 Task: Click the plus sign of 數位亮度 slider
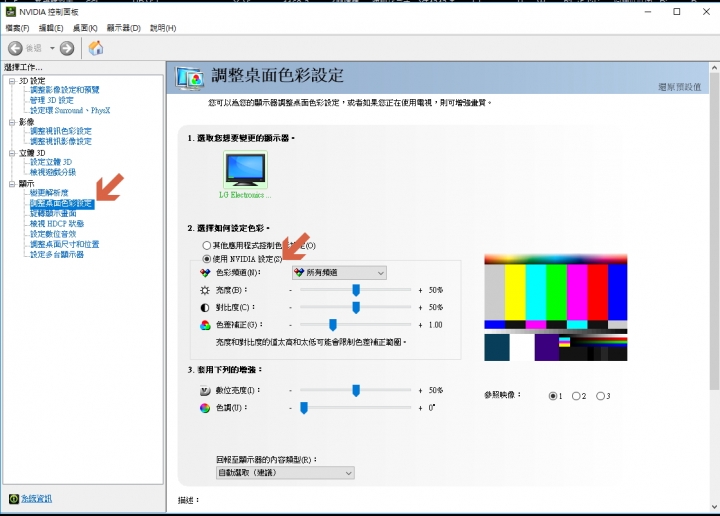click(x=420, y=391)
